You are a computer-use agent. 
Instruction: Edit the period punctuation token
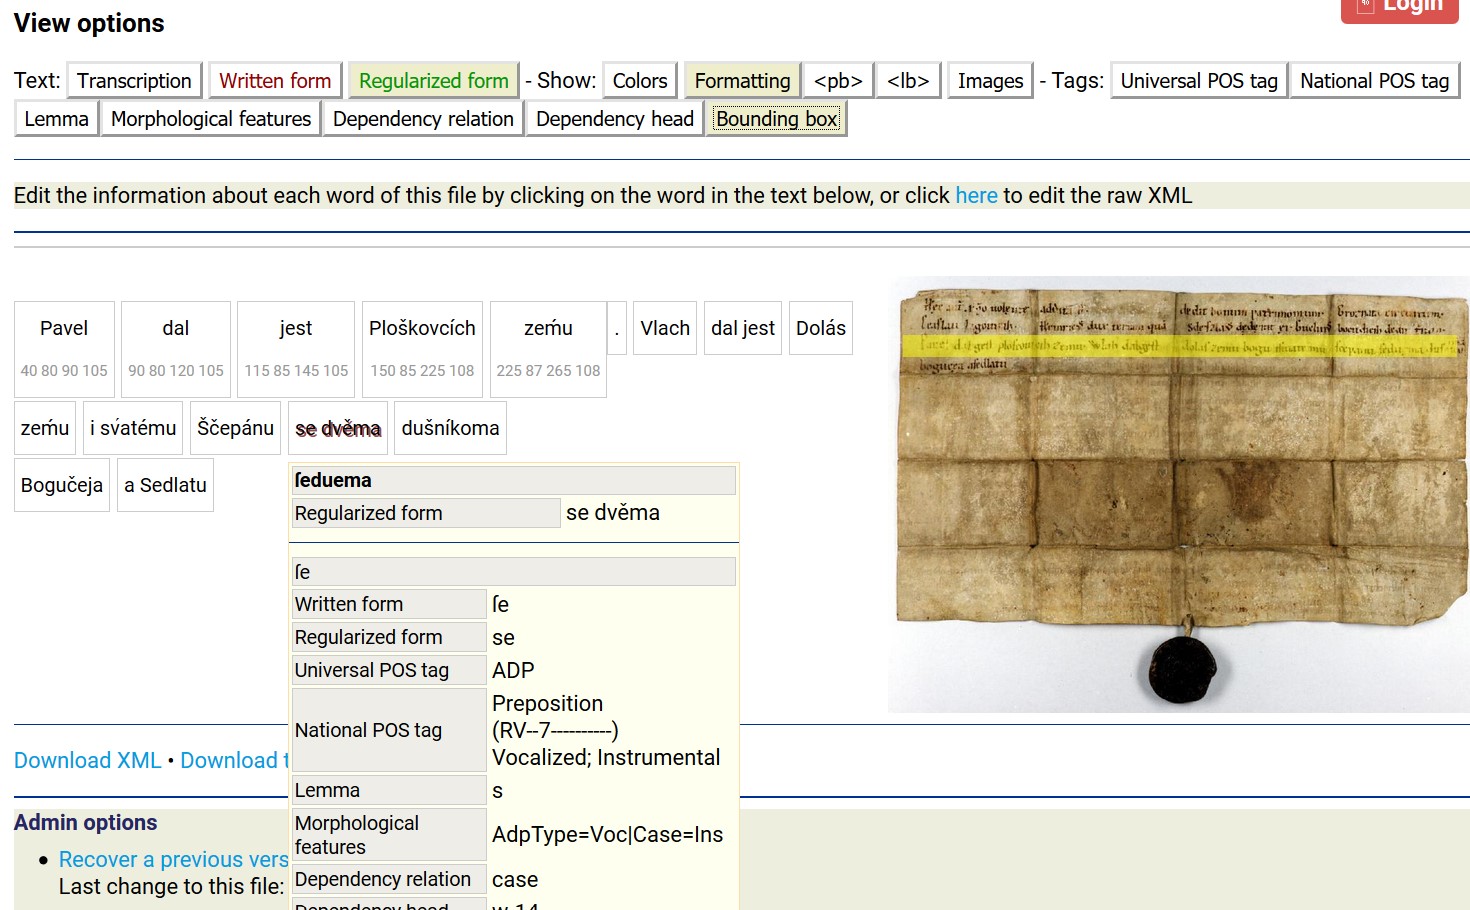coord(617,328)
